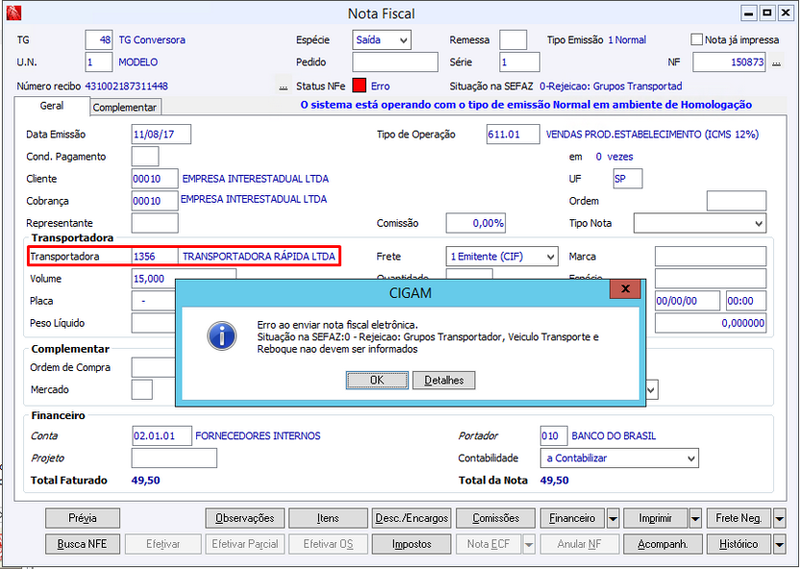Open the NF number lookup ellipsis

(776, 63)
